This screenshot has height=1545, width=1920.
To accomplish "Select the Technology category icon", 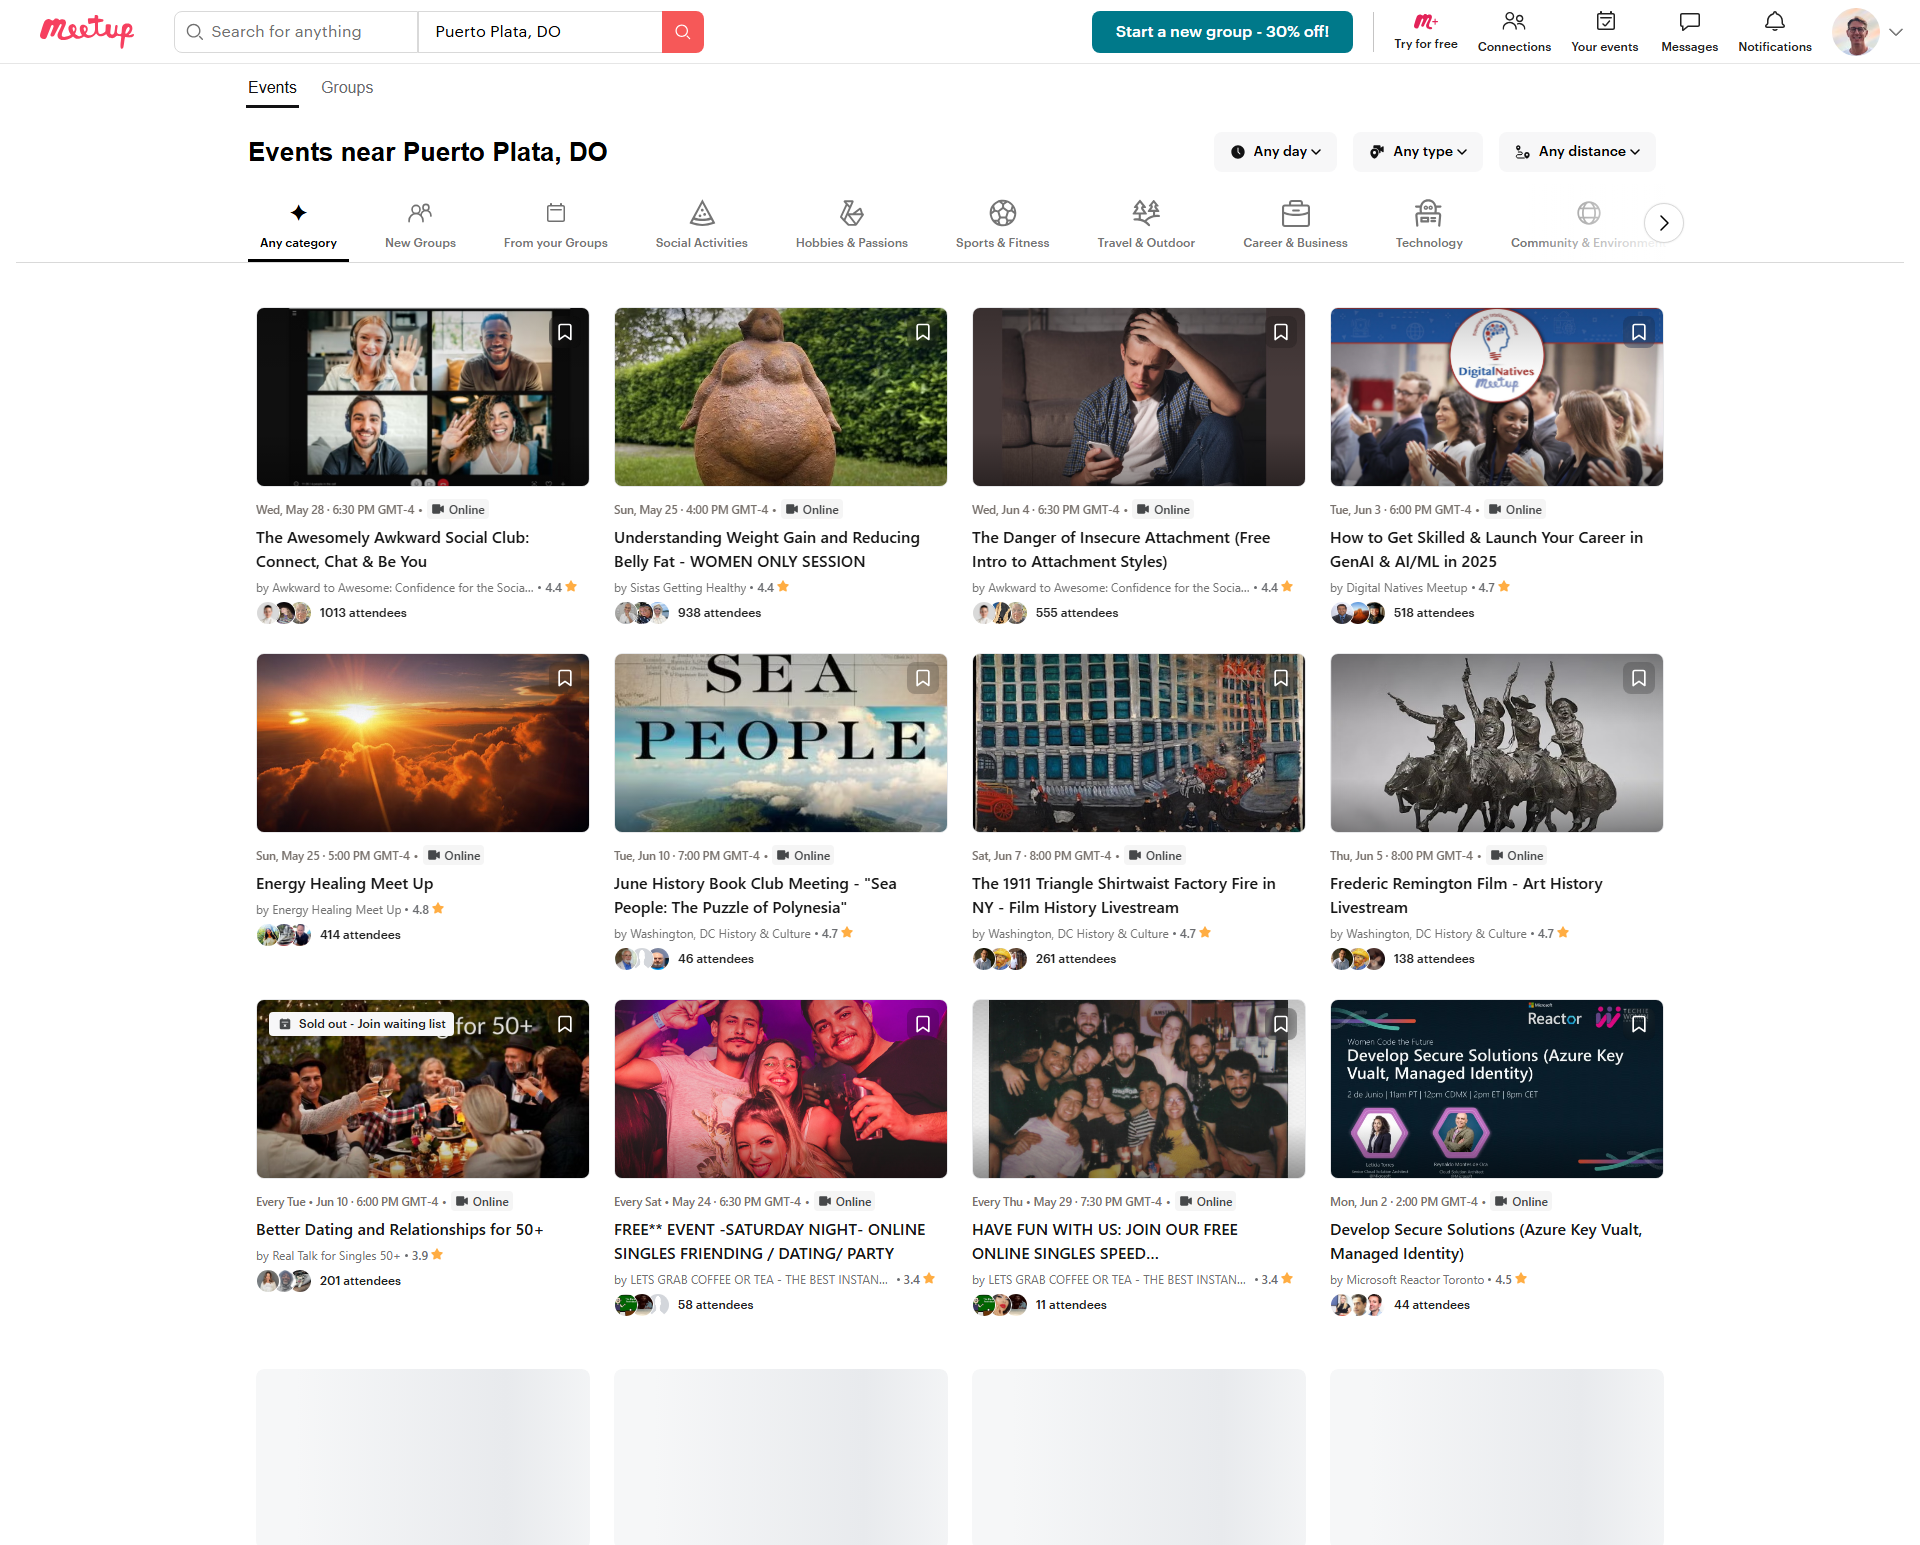I will pos(1428,213).
